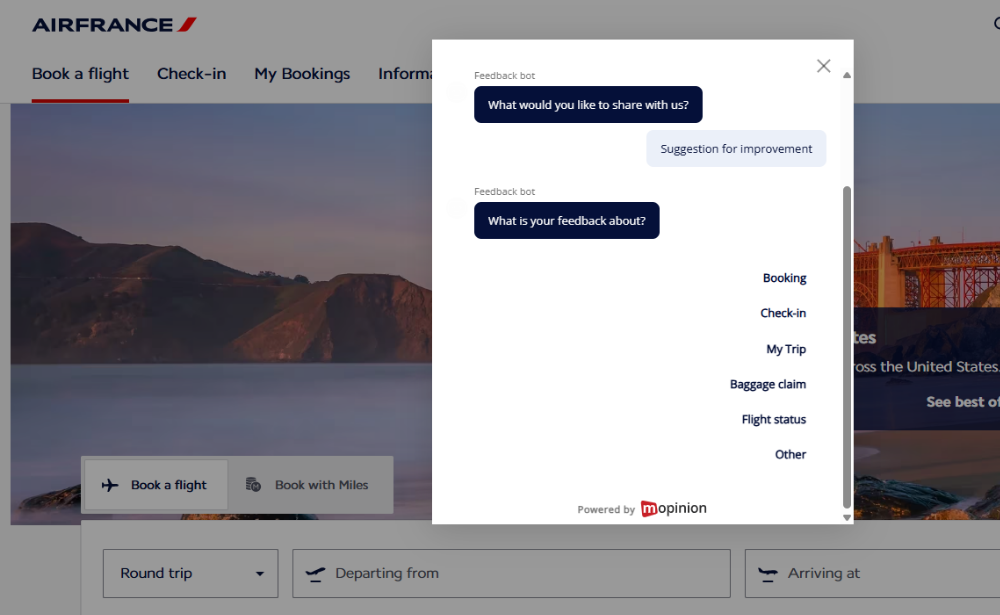Click the airplane icon beside Book a flight option
The image size is (1000, 615).
pos(110,484)
